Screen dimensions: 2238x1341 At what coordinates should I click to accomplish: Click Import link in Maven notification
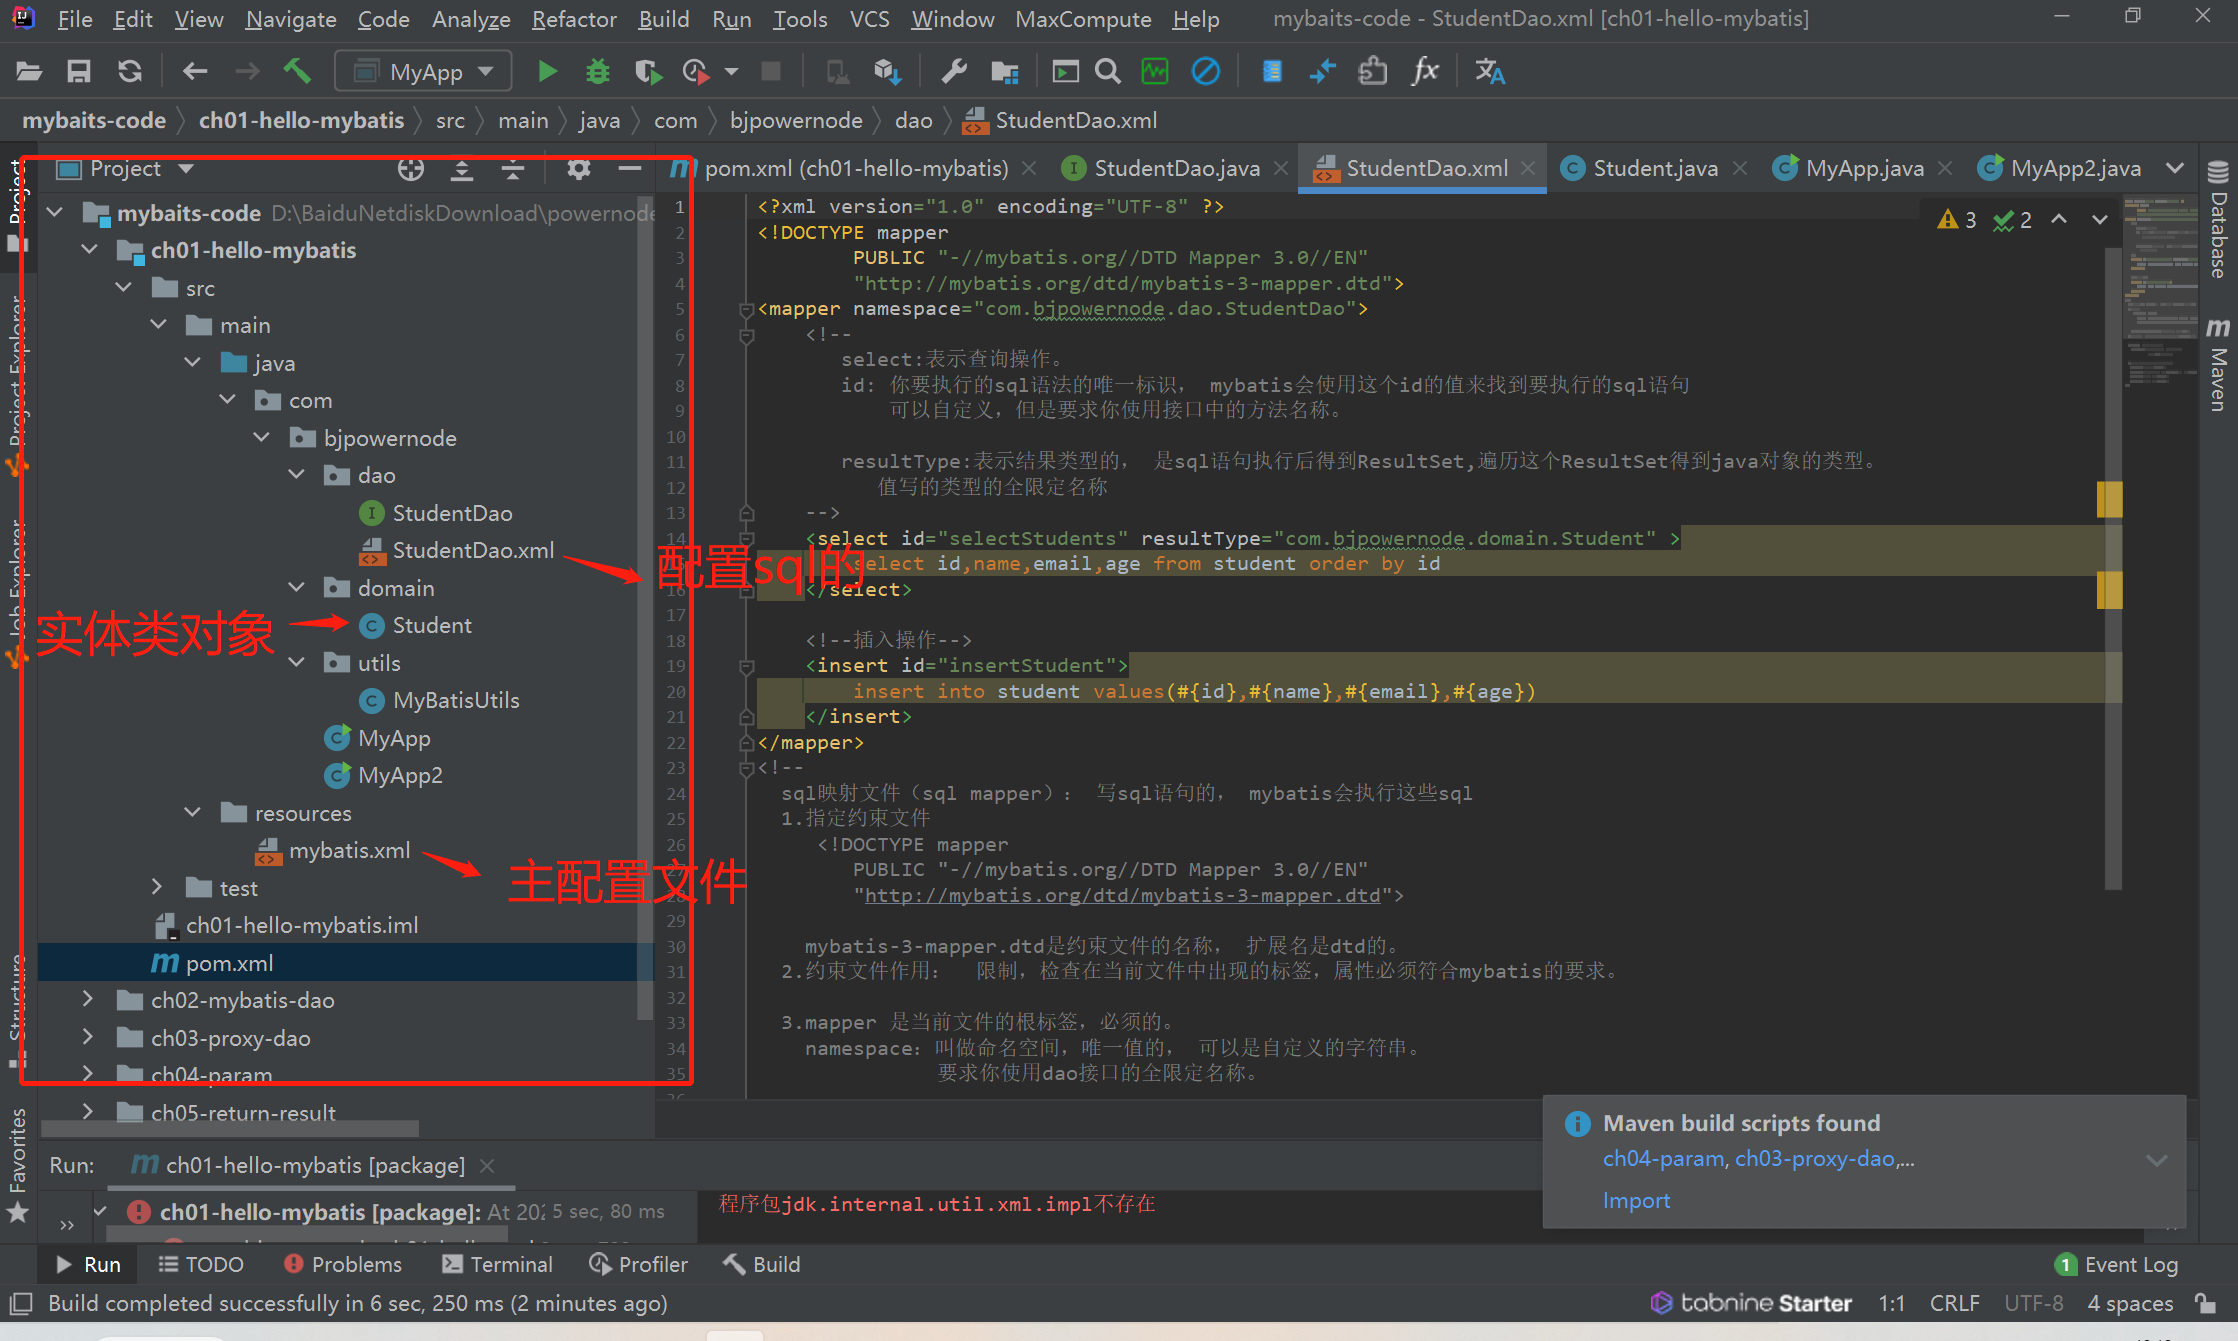(1635, 1200)
